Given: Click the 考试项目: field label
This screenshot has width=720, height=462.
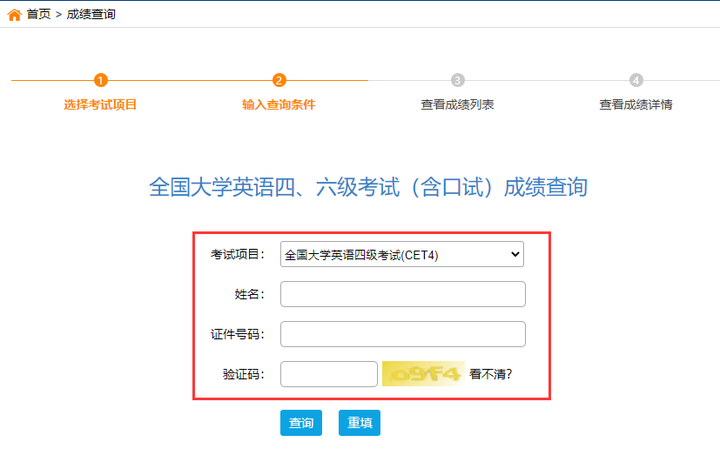Looking at the screenshot, I should (x=237, y=254).
